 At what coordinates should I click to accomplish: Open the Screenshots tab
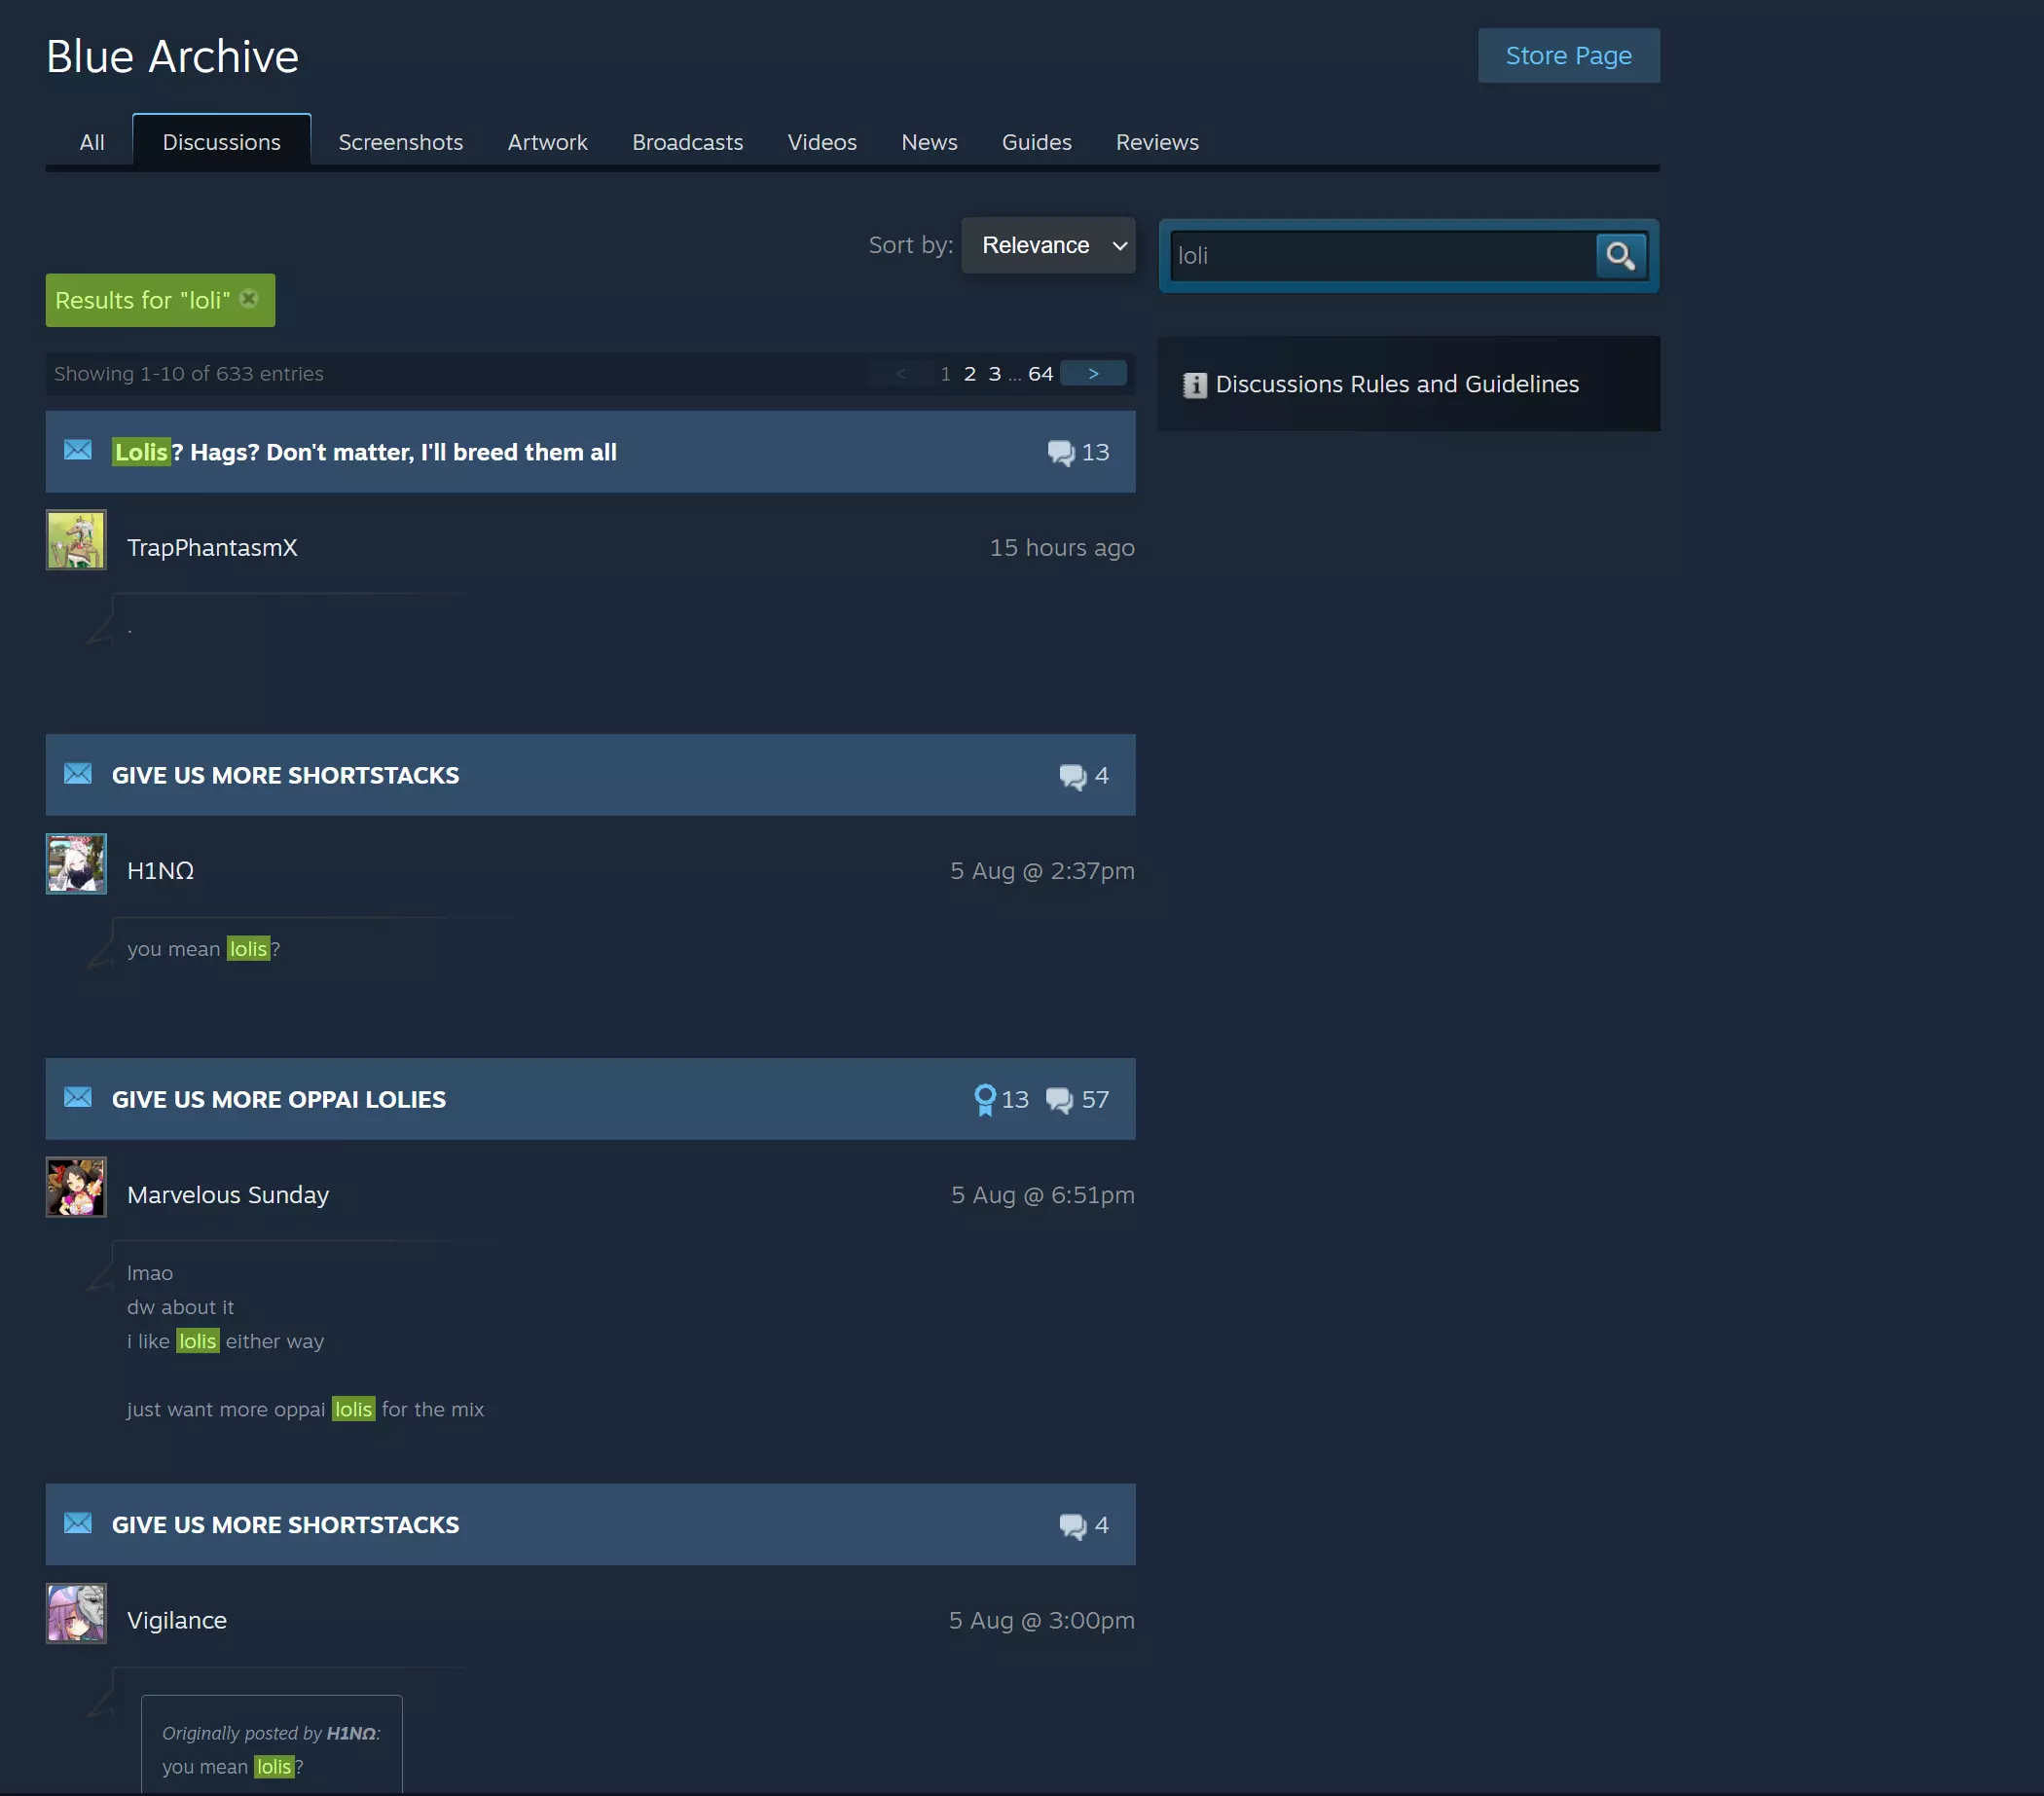pos(401,142)
